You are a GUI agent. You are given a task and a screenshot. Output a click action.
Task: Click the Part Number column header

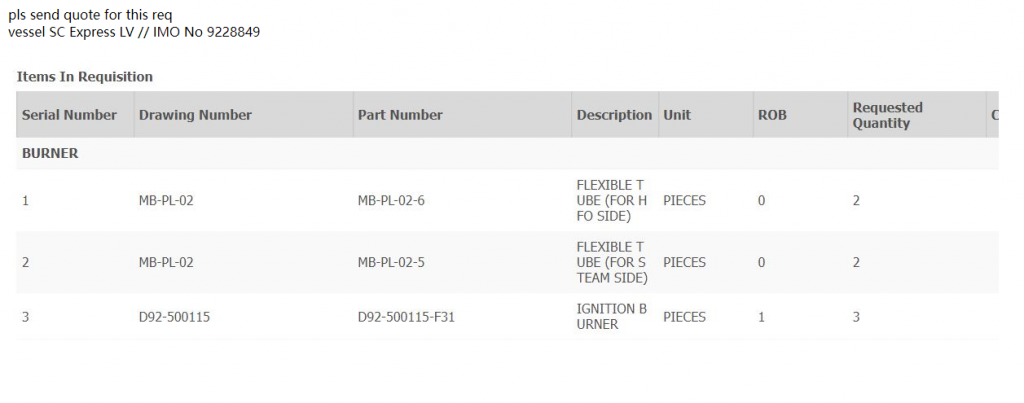click(x=400, y=115)
